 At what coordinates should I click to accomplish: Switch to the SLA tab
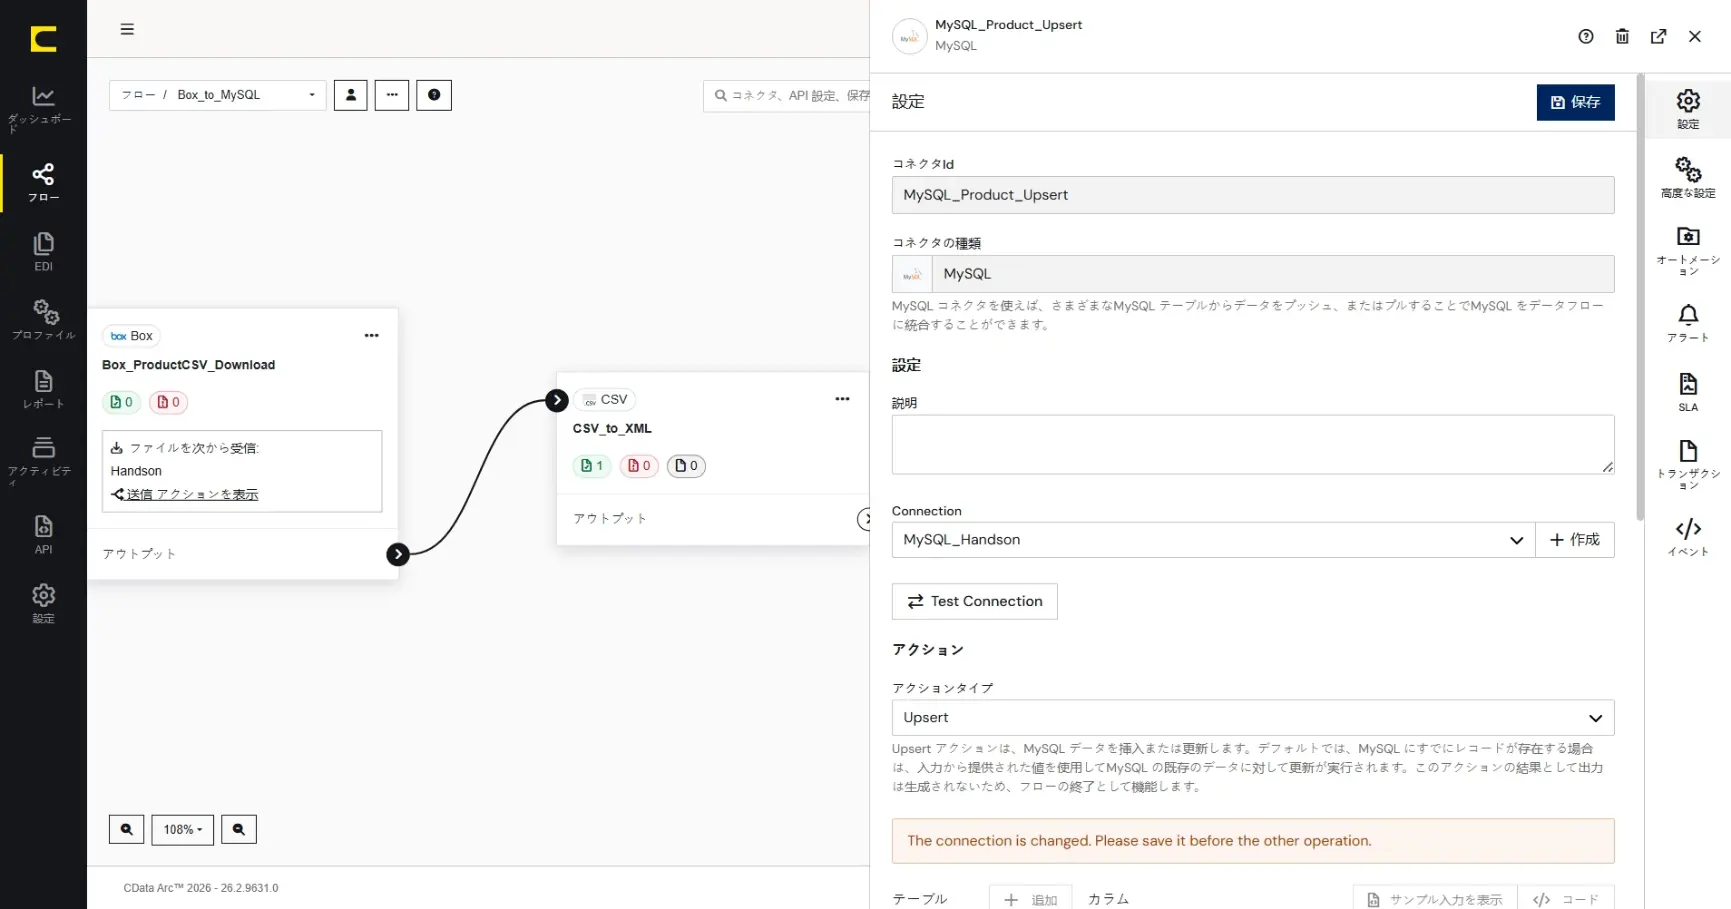tap(1688, 392)
